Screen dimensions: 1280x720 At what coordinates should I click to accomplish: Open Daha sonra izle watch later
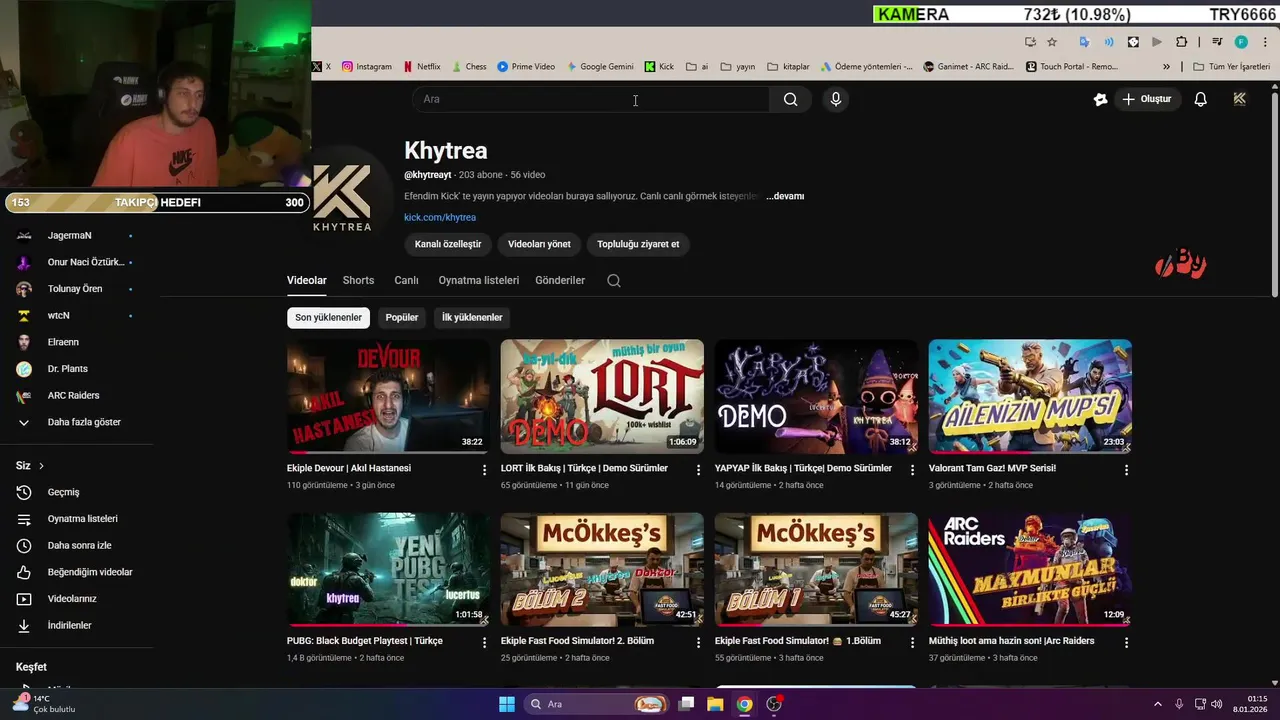pos(80,545)
